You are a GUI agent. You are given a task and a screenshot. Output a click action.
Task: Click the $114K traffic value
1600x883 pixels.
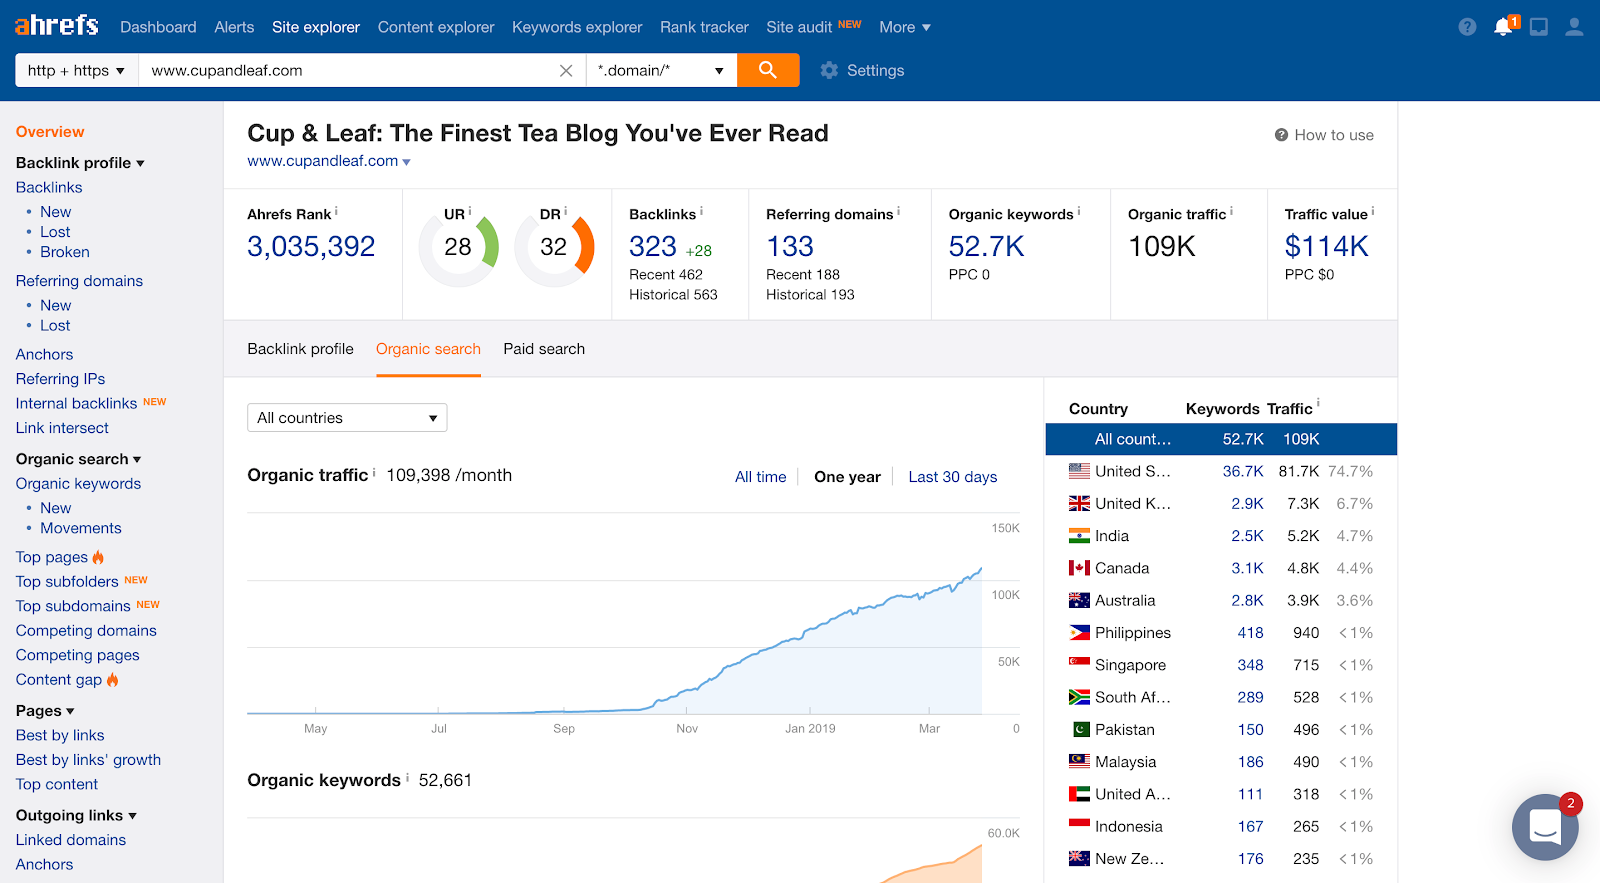1326,247
